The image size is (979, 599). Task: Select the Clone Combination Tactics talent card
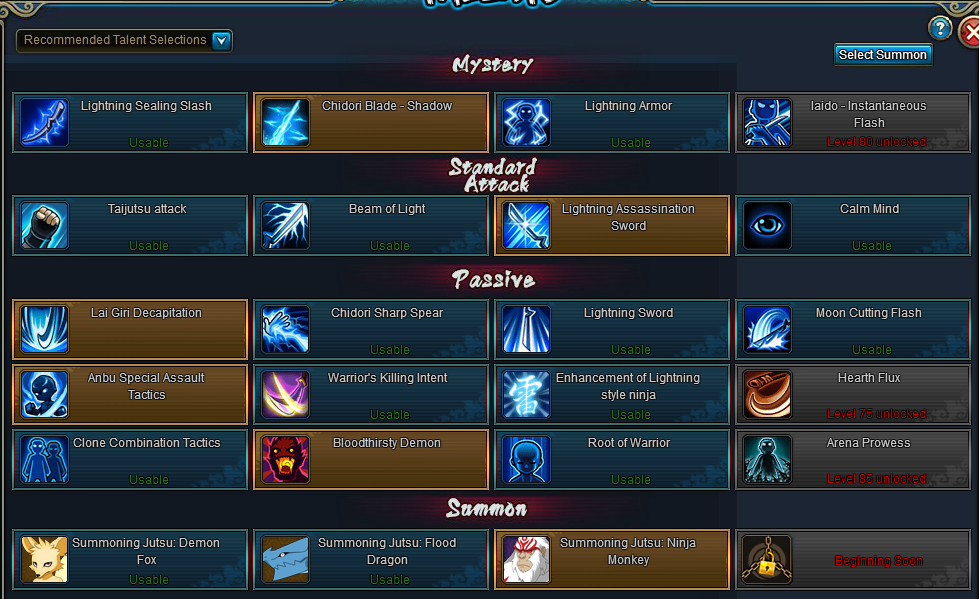pyautogui.click(x=130, y=460)
